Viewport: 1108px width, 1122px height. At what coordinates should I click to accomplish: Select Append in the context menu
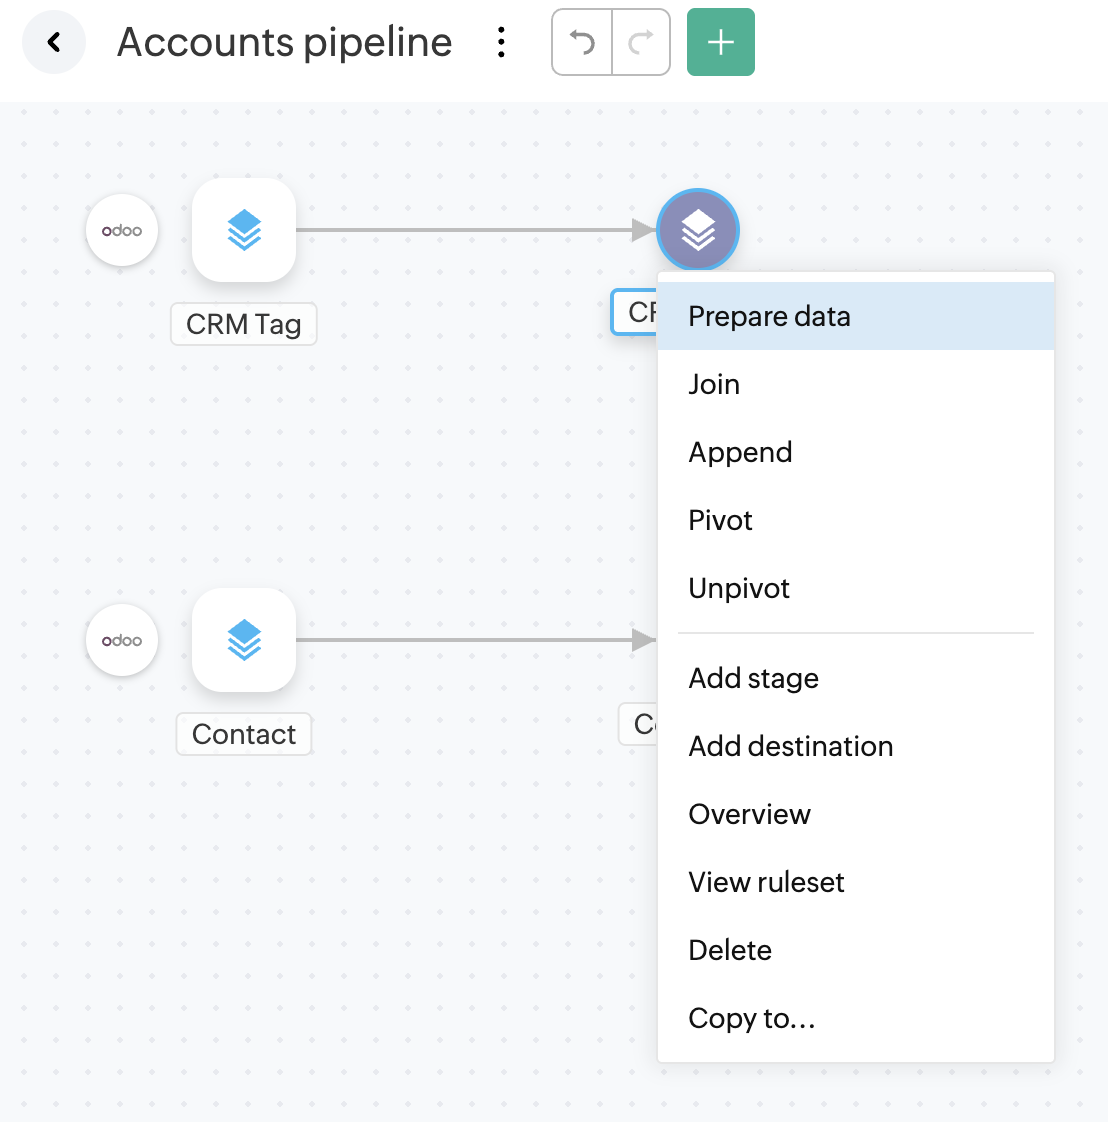pyautogui.click(x=740, y=452)
